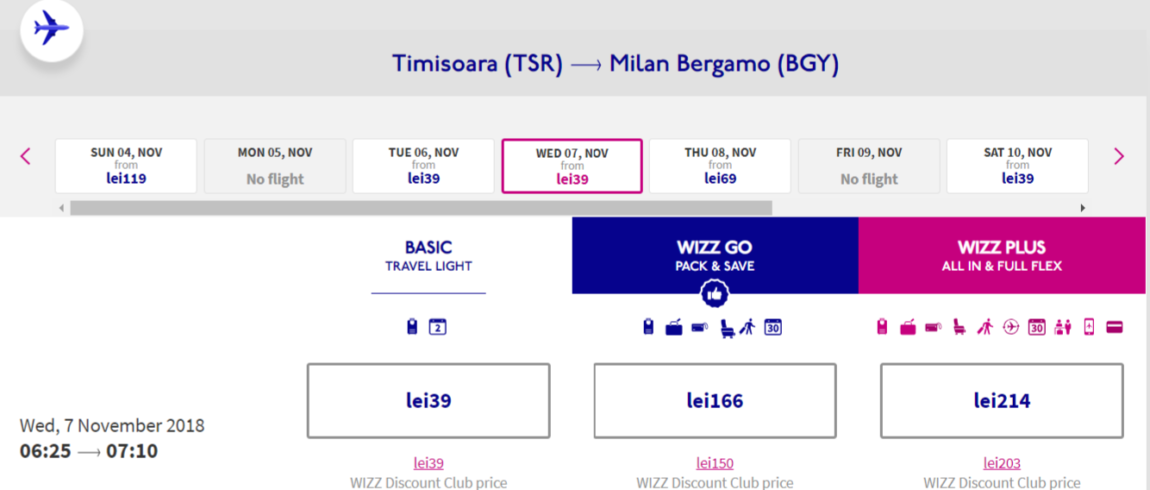
Task: Click the BASIC fare 2-day calendar icon
Action: click(437, 326)
